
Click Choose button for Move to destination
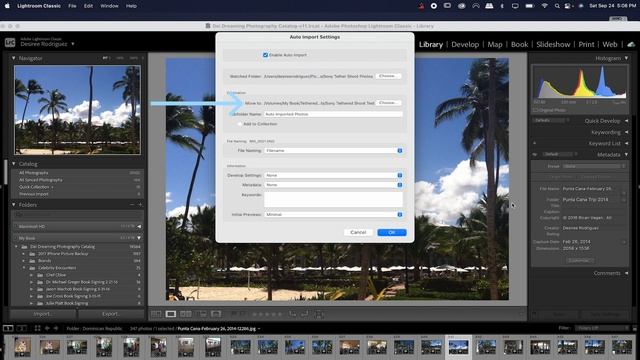388,103
